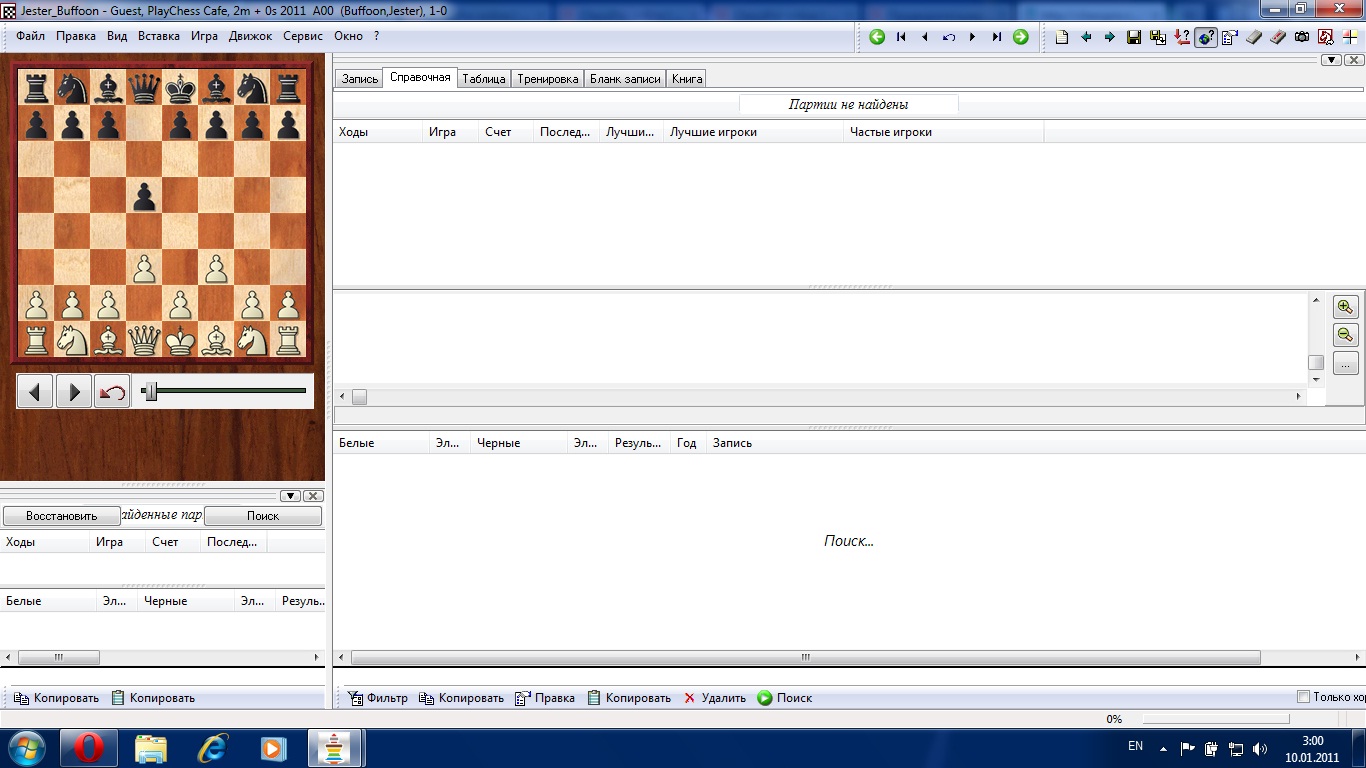Click the zoom-out magnifier icon

tap(1345, 335)
